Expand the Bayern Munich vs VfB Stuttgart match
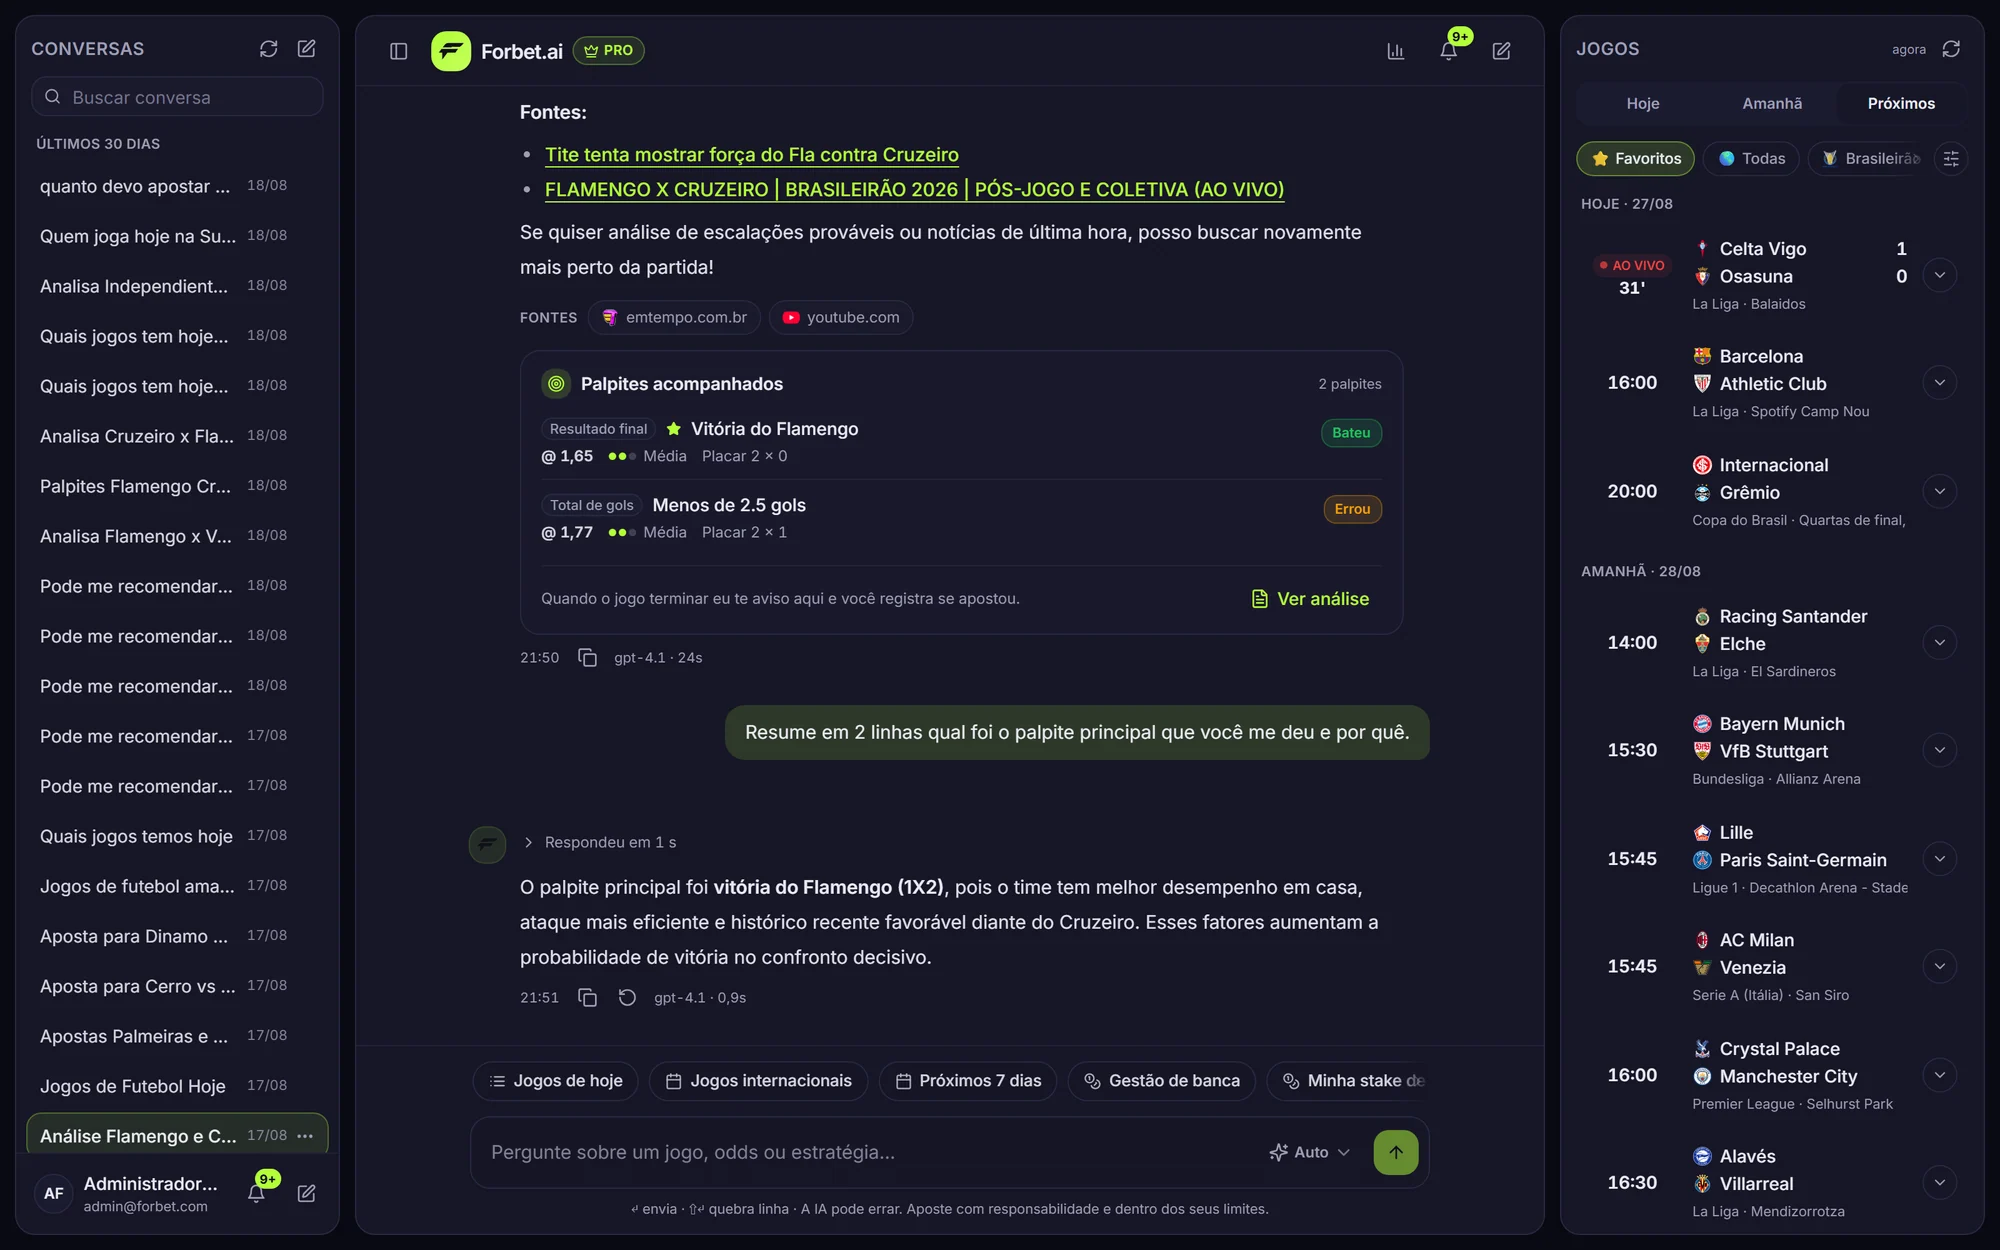 pos(1939,750)
